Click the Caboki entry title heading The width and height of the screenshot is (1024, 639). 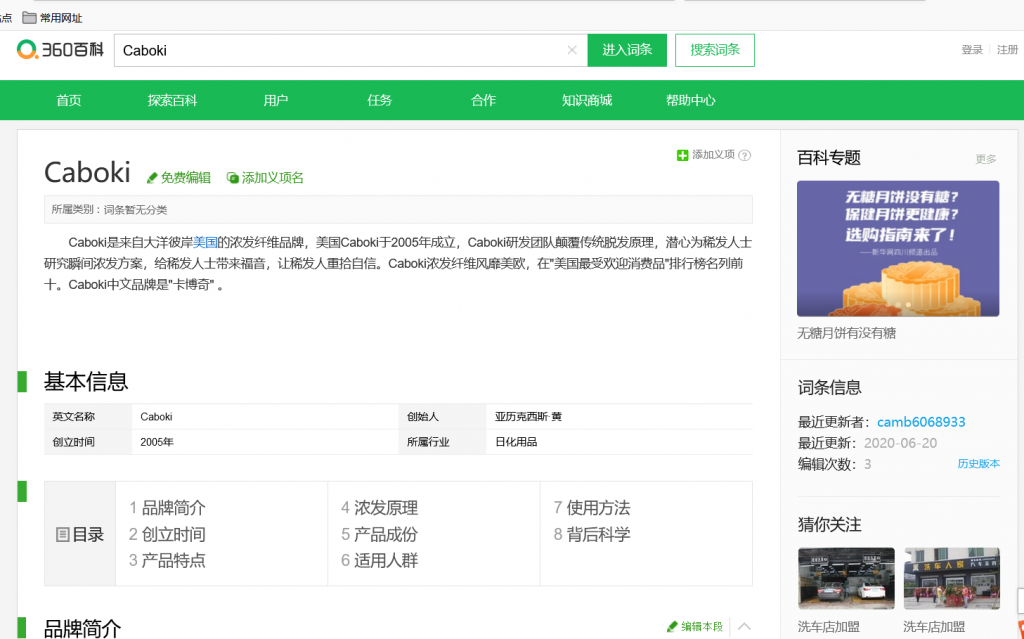tap(87, 172)
